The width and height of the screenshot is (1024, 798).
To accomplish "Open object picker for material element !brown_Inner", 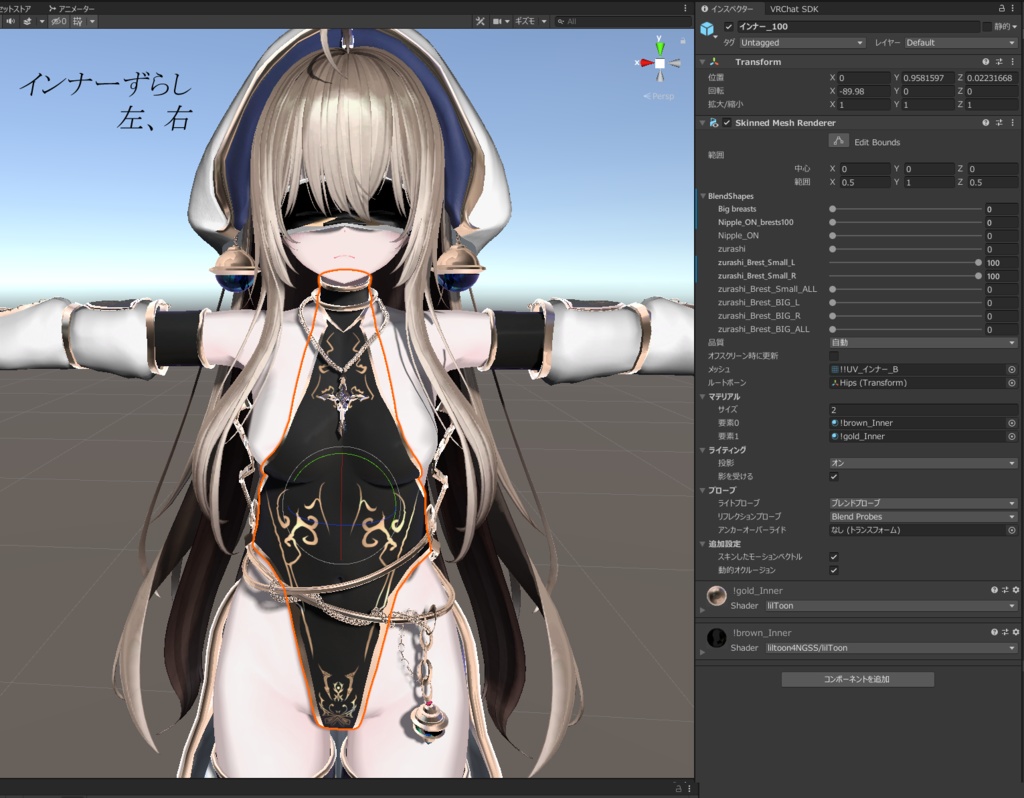I will click(1012, 423).
